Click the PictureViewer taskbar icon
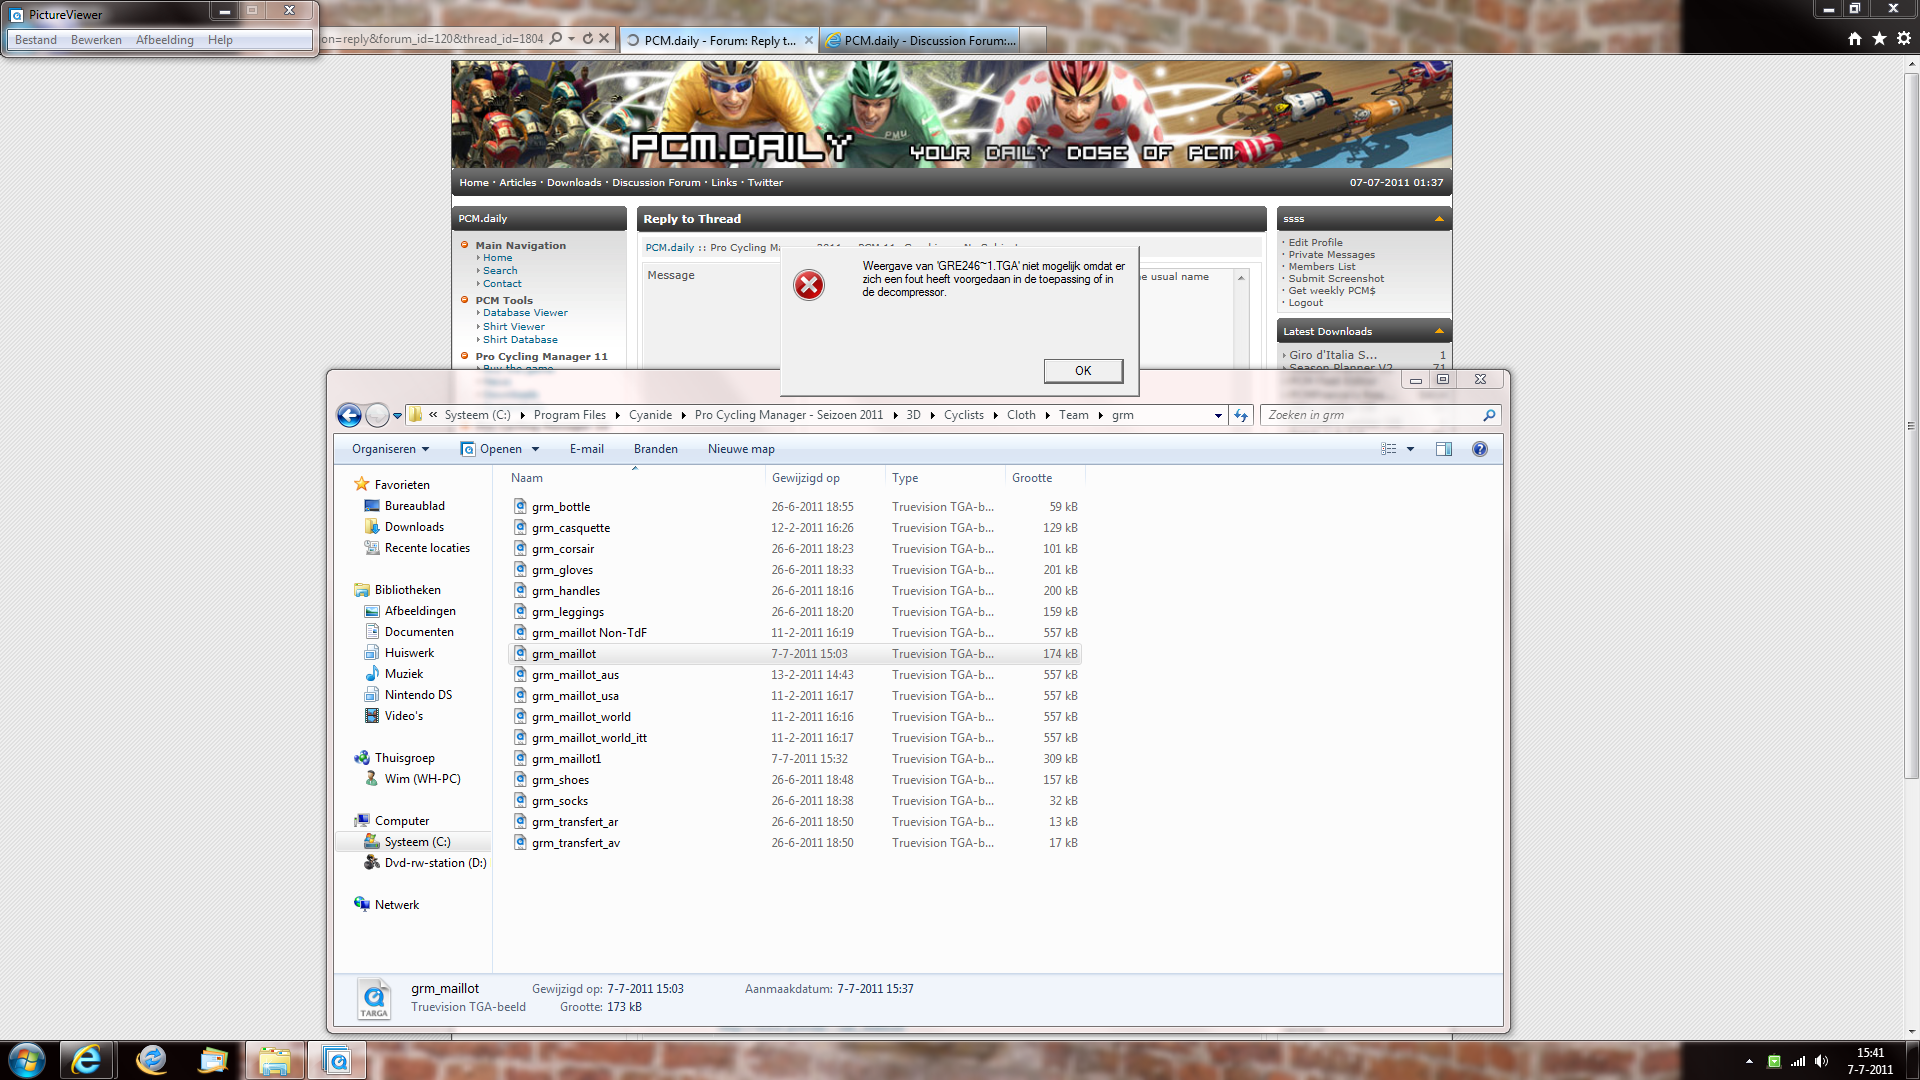1920x1080 pixels. (337, 1060)
